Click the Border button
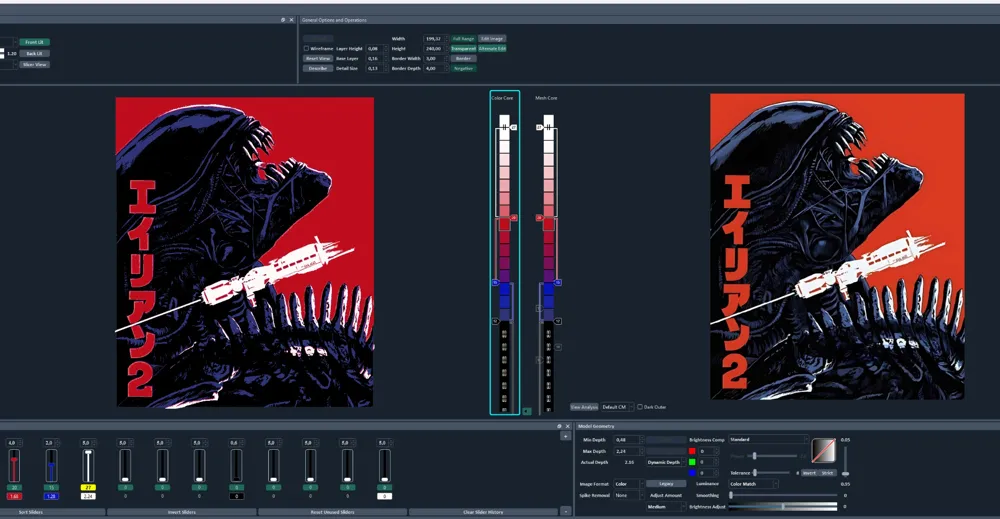Image resolution: width=1000 pixels, height=519 pixels. pyautogui.click(x=464, y=58)
